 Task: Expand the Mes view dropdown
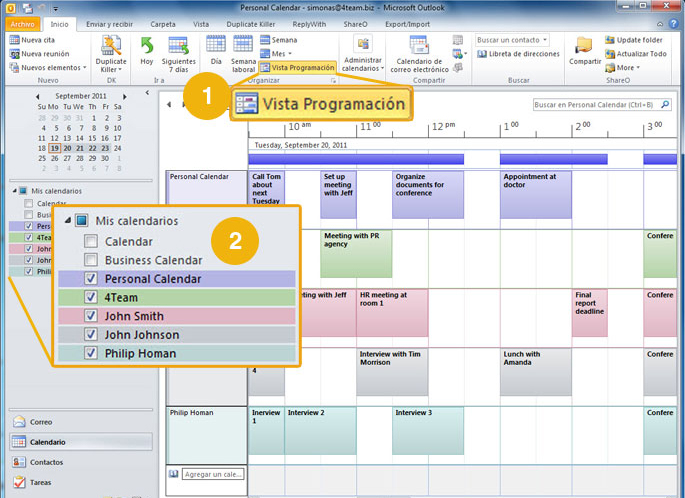coord(290,54)
